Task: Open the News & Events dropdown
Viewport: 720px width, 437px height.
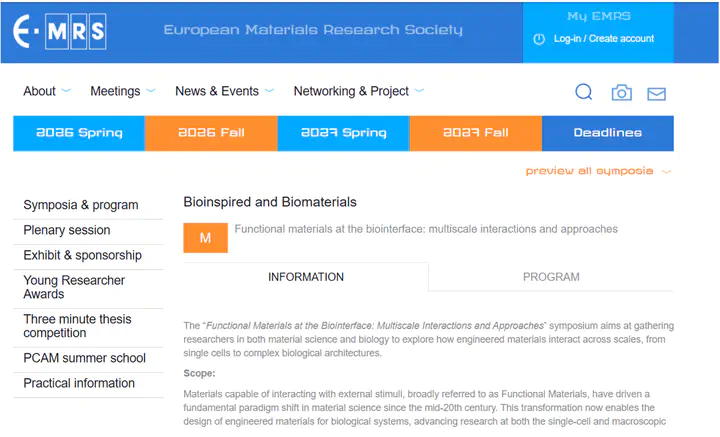Action: coord(224,91)
